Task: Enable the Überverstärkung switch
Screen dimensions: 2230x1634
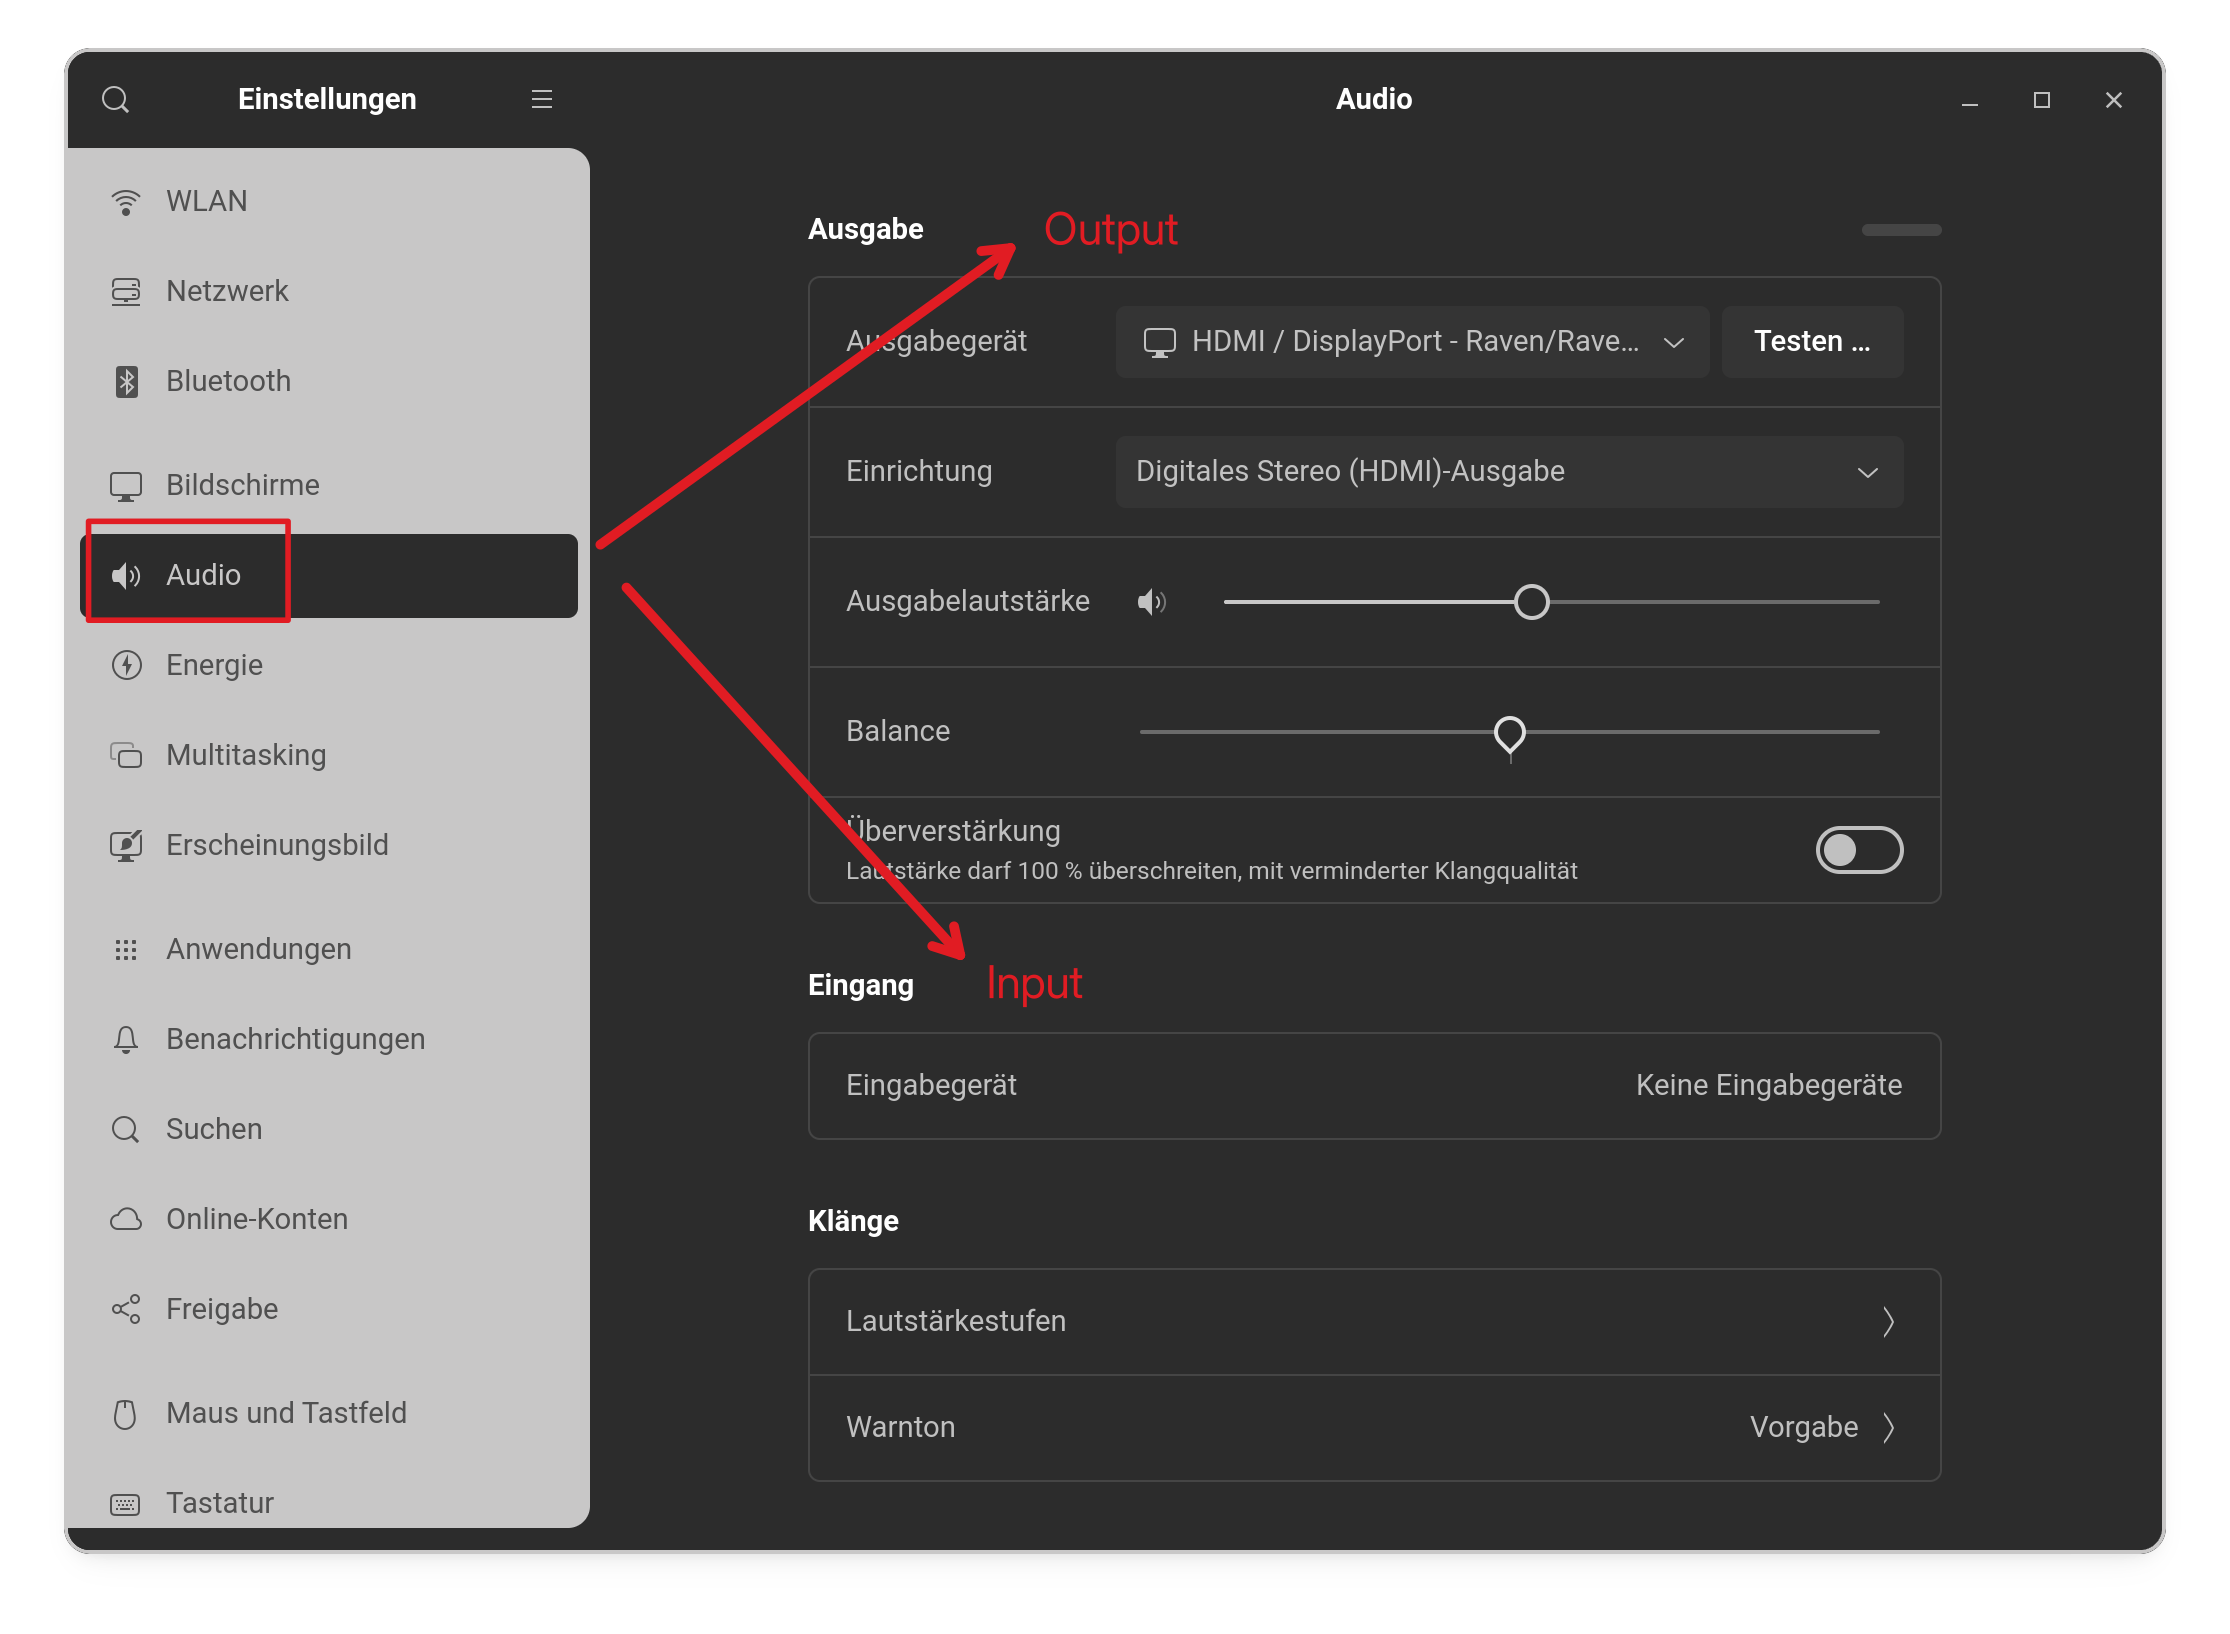Action: [x=1858, y=850]
